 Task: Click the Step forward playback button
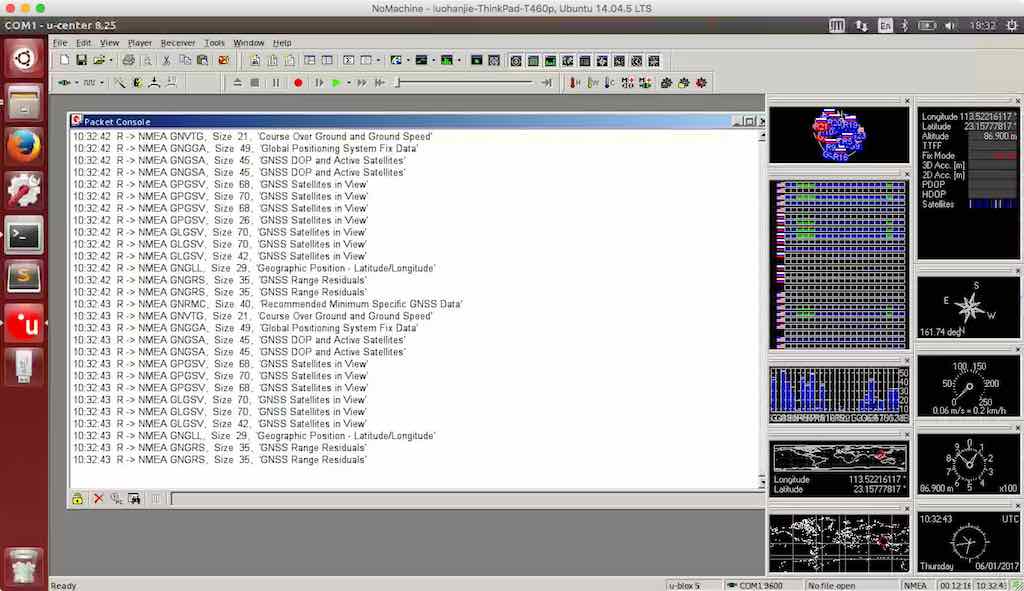click(319, 83)
